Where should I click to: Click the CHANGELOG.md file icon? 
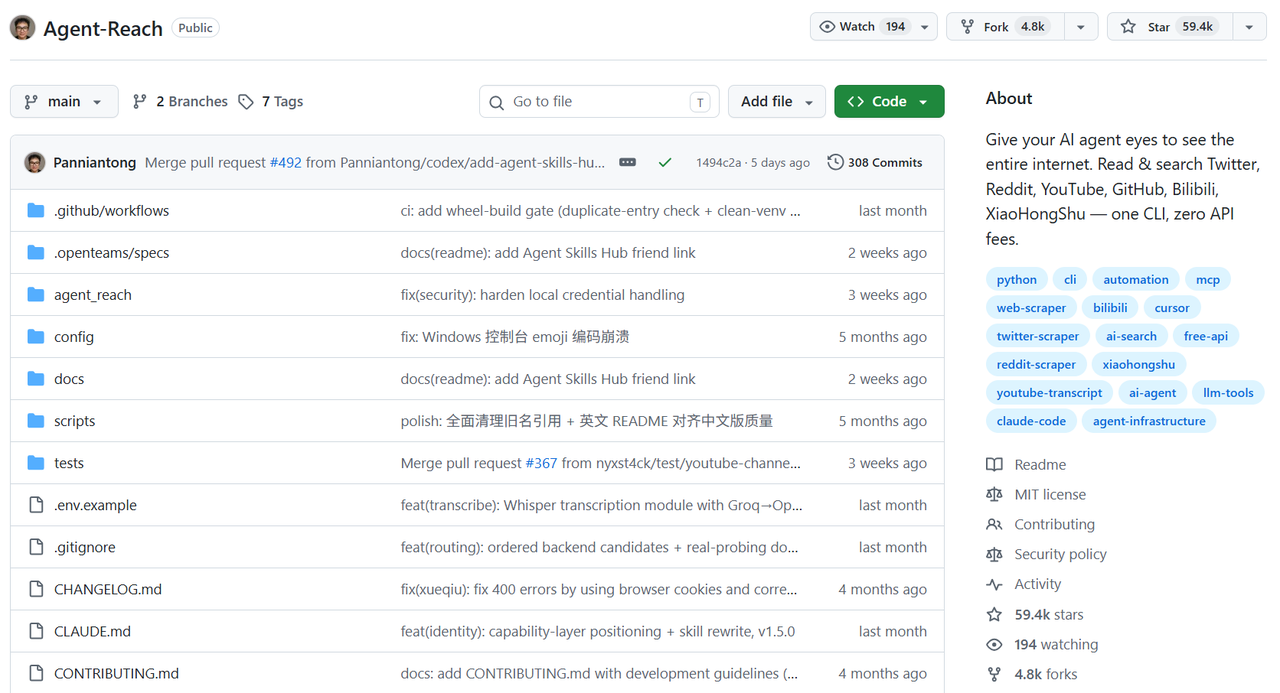36,589
